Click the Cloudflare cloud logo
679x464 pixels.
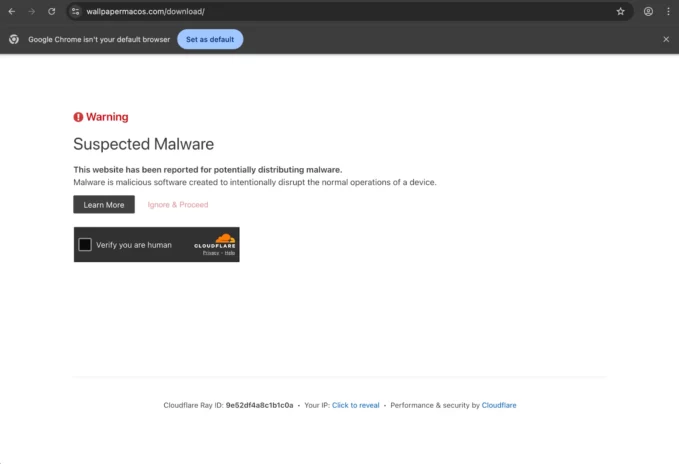pyautogui.click(x=225, y=238)
